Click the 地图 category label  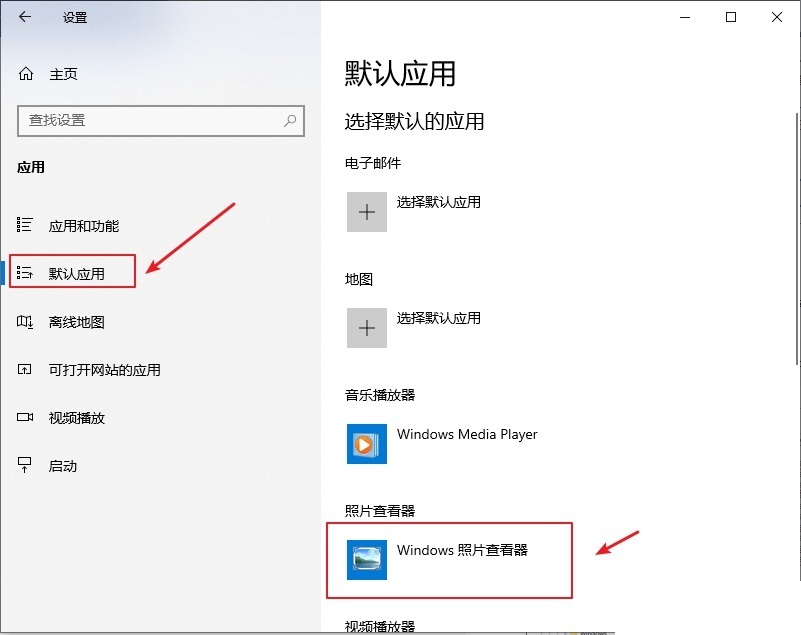(359, 279)
